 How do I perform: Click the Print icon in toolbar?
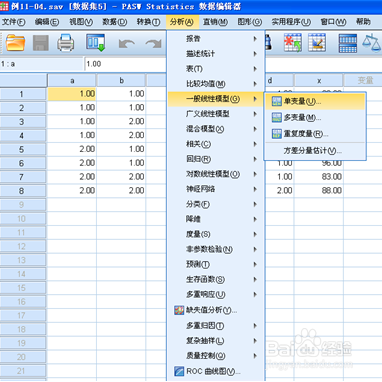[66, 43]
